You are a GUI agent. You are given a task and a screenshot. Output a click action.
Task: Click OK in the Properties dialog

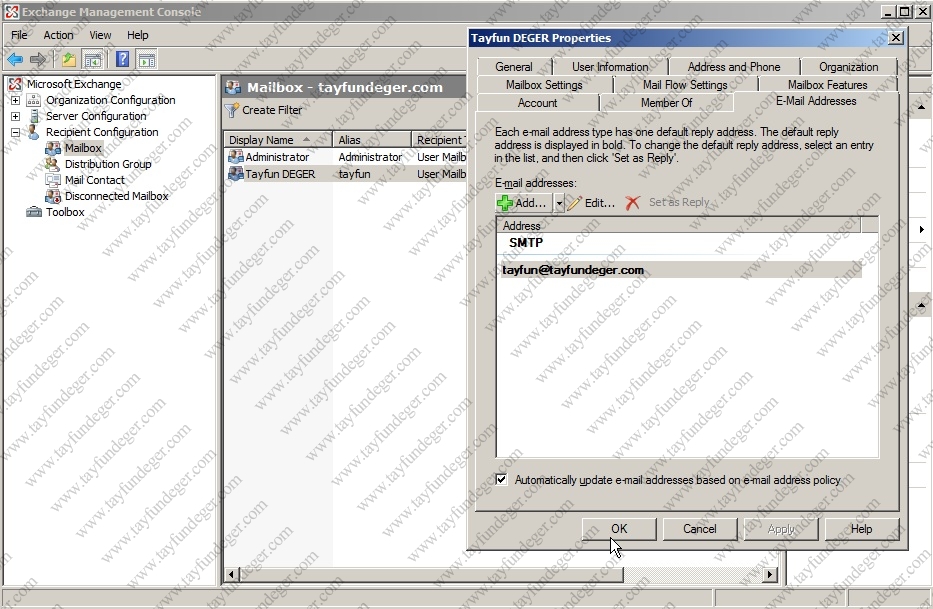point(619,529)
